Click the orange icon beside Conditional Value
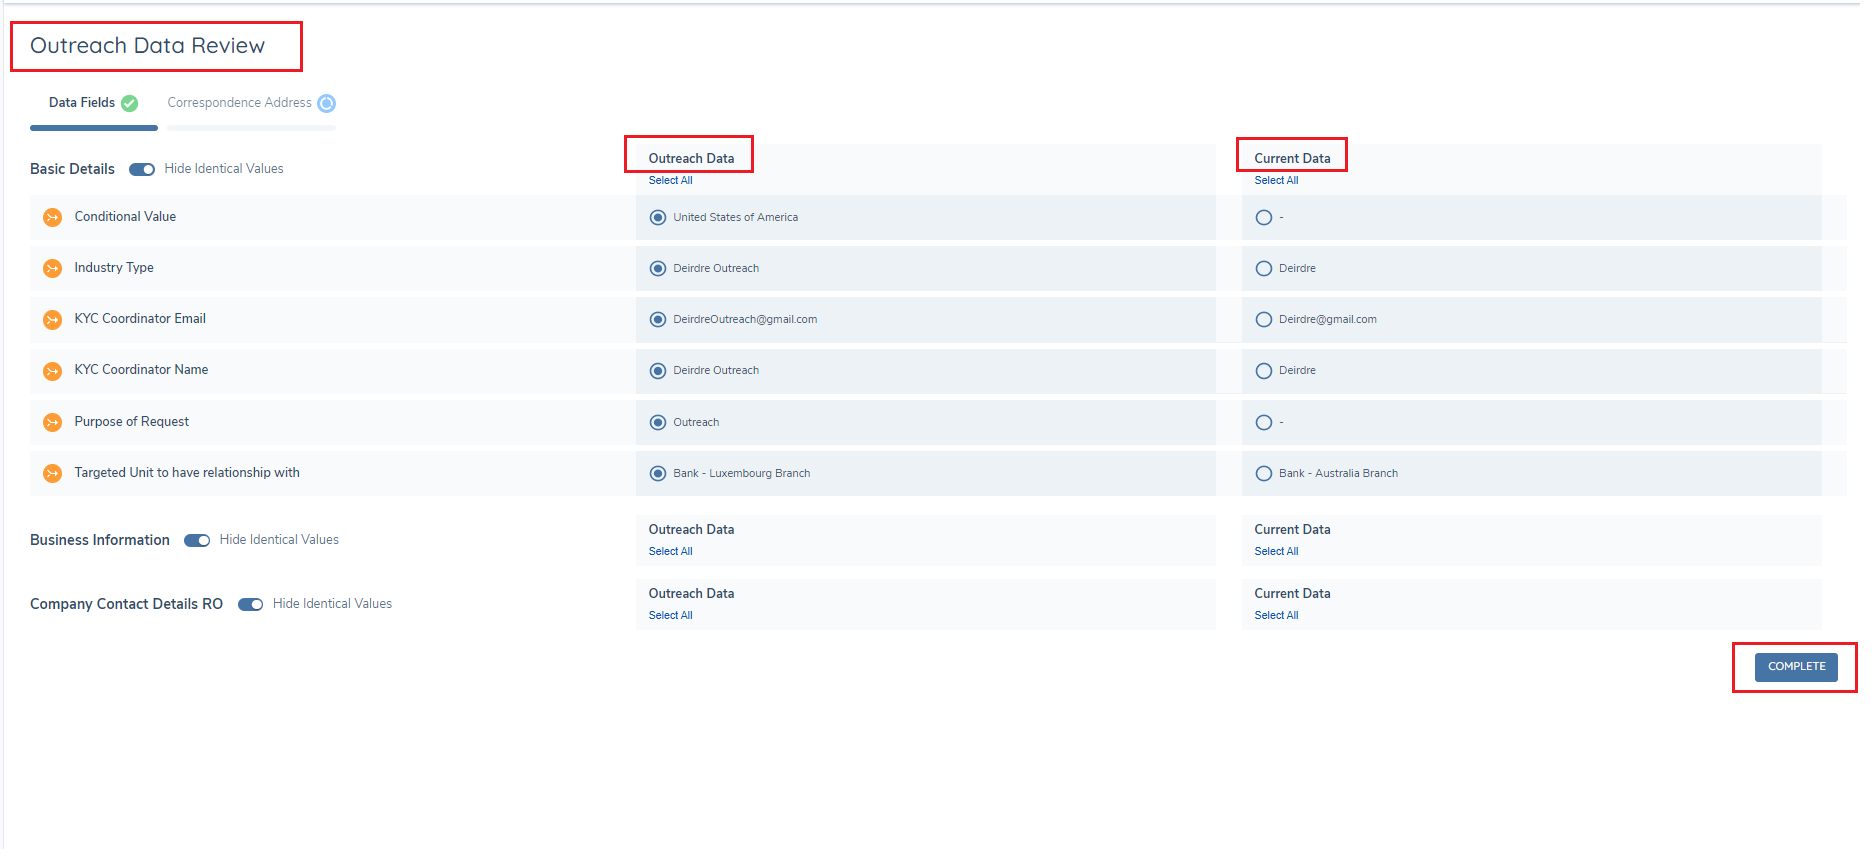 point(53,218)
